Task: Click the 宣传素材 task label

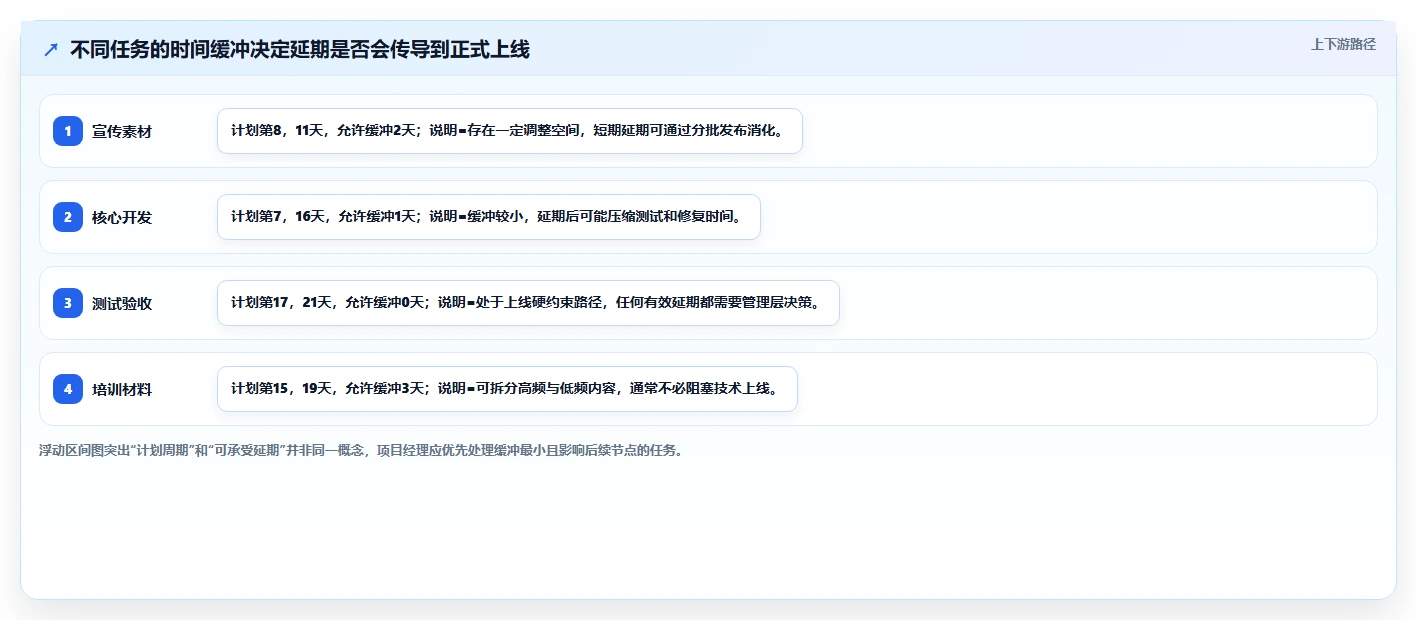Action: [122, 131]
